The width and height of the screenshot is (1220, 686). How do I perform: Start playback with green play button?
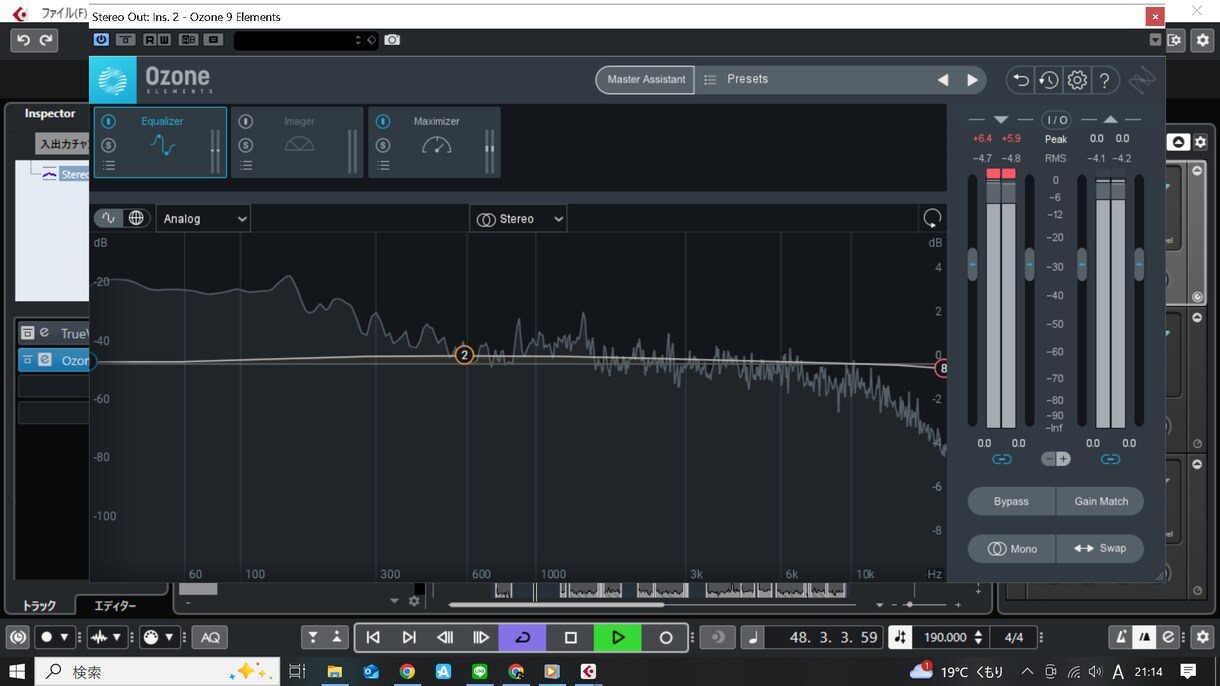click(x=618, y=637)
